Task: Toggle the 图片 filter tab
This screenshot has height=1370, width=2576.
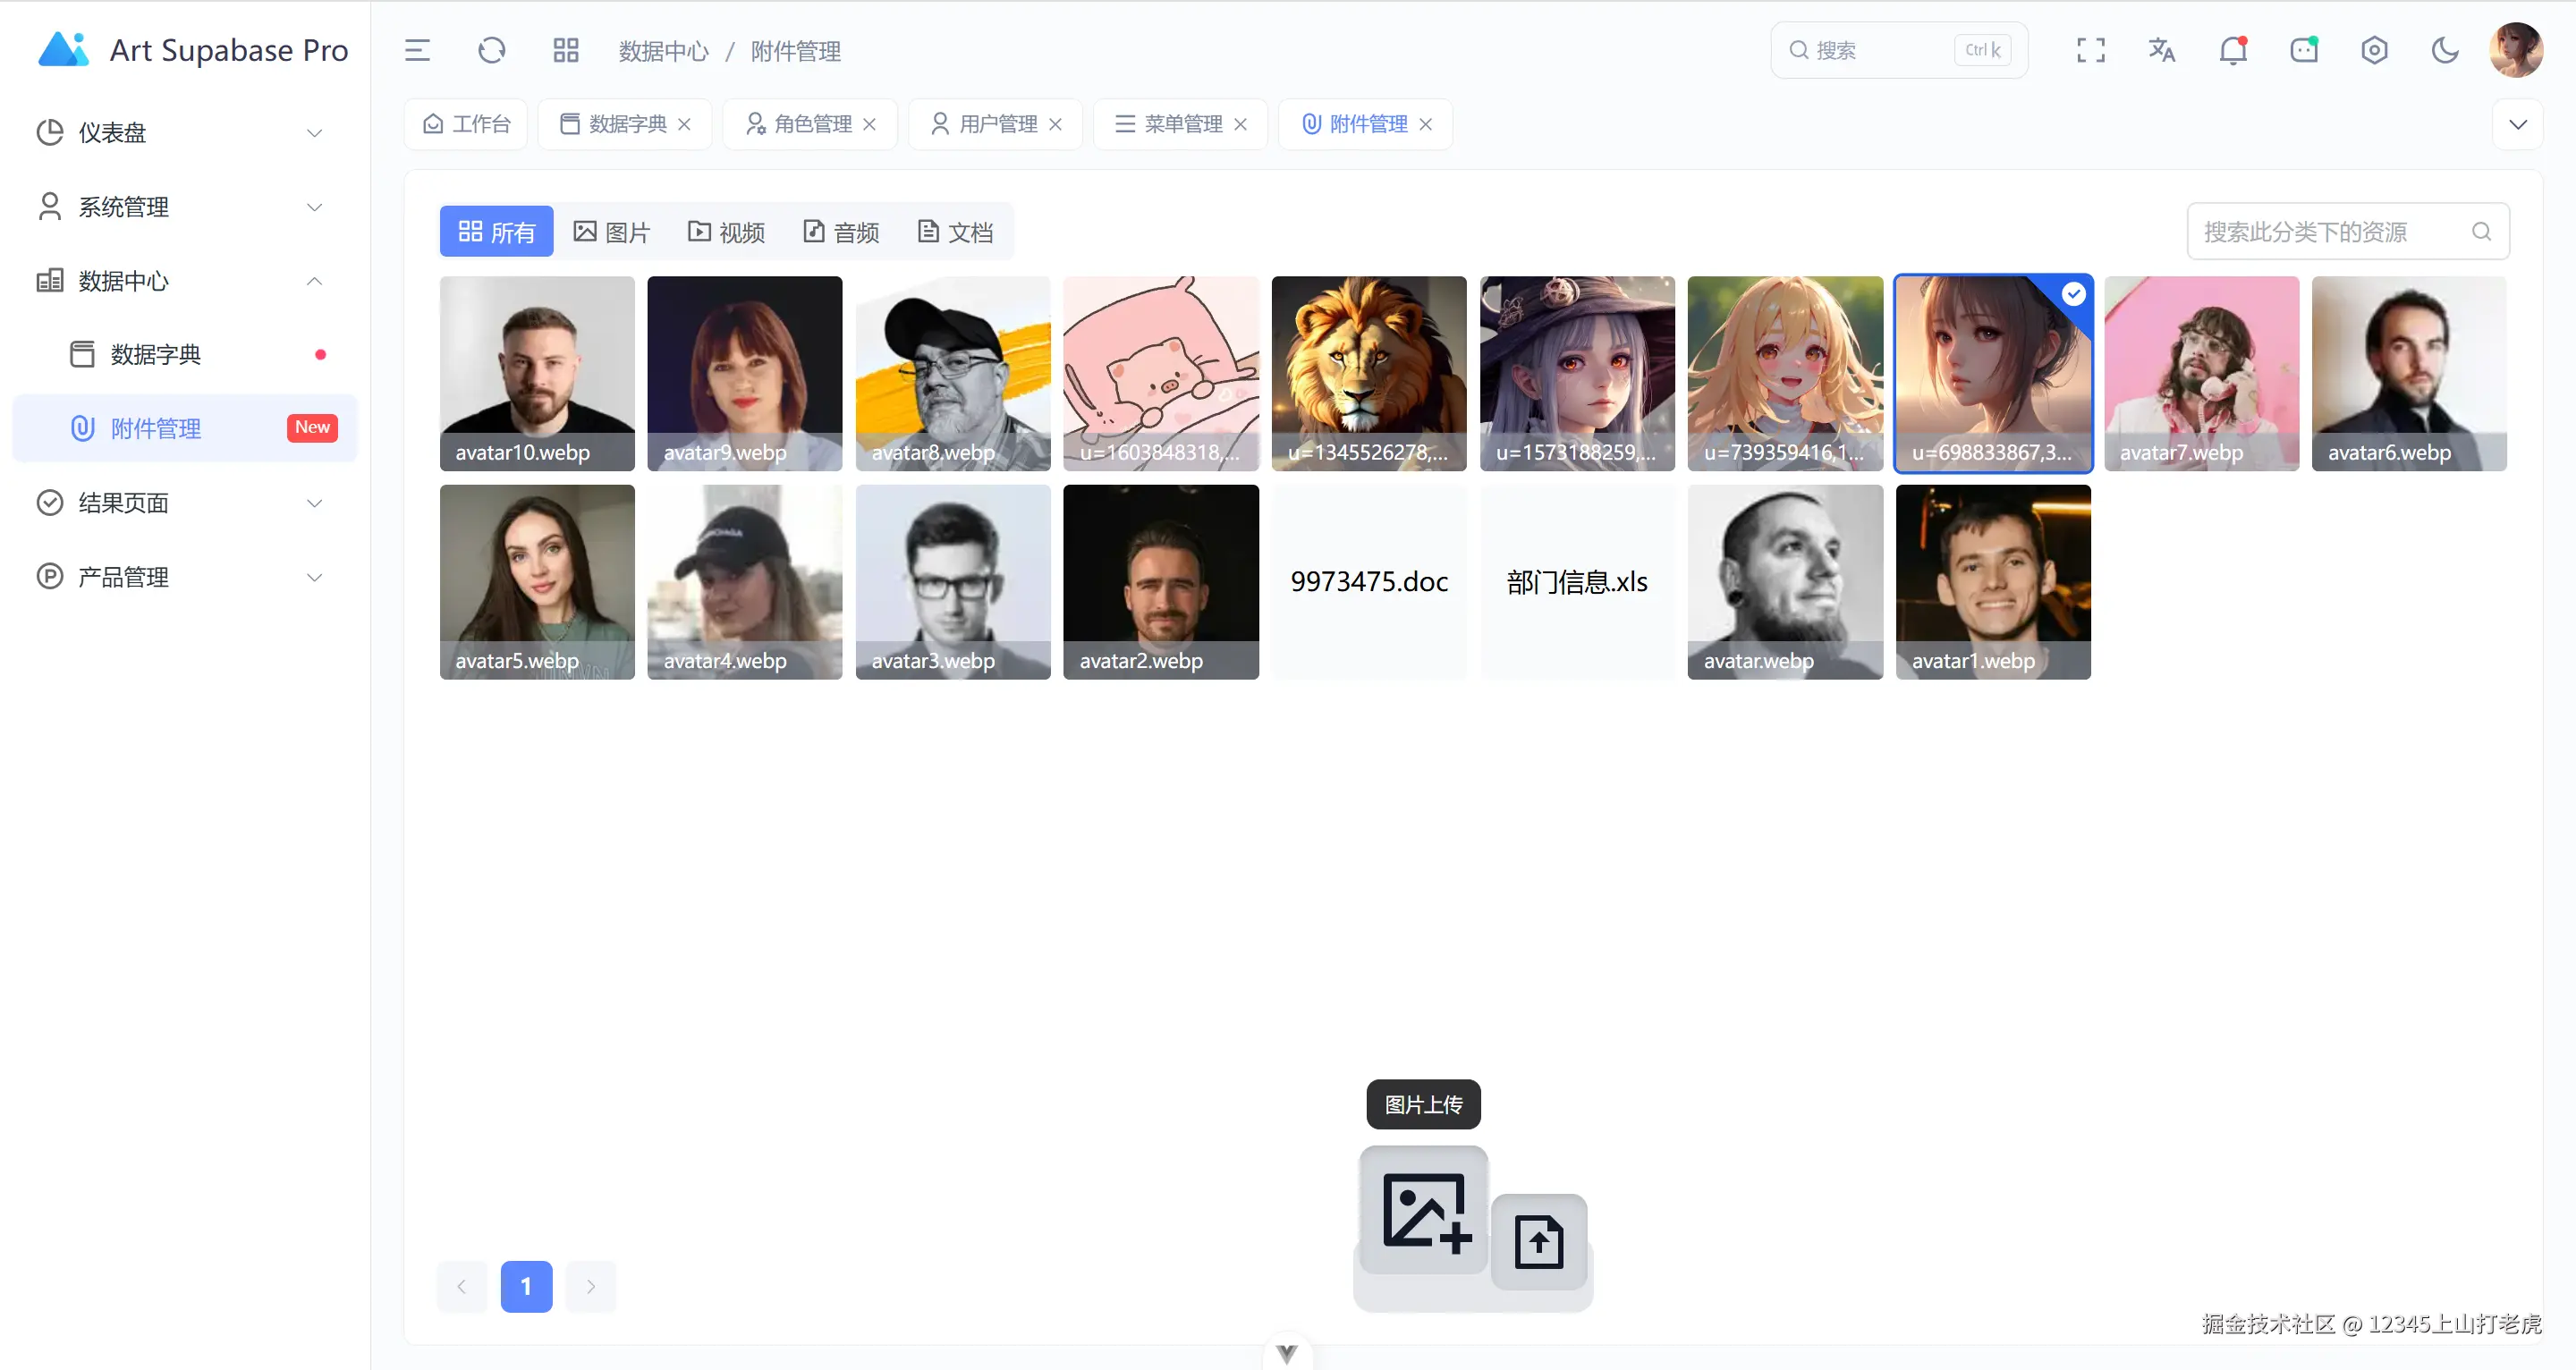Action: 612,231
